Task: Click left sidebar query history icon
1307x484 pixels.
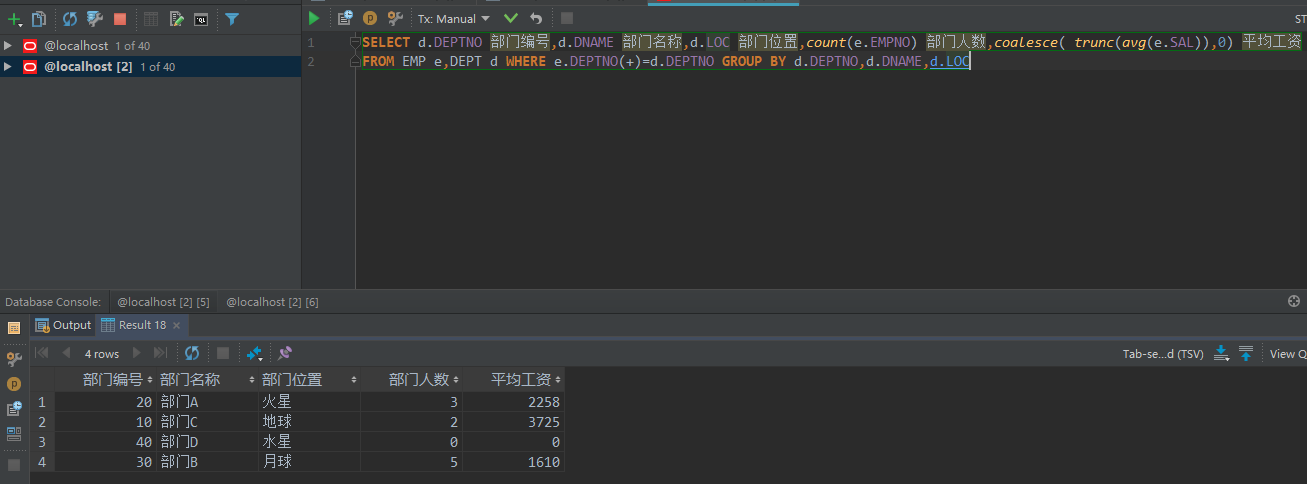Action: click(14, 409)
